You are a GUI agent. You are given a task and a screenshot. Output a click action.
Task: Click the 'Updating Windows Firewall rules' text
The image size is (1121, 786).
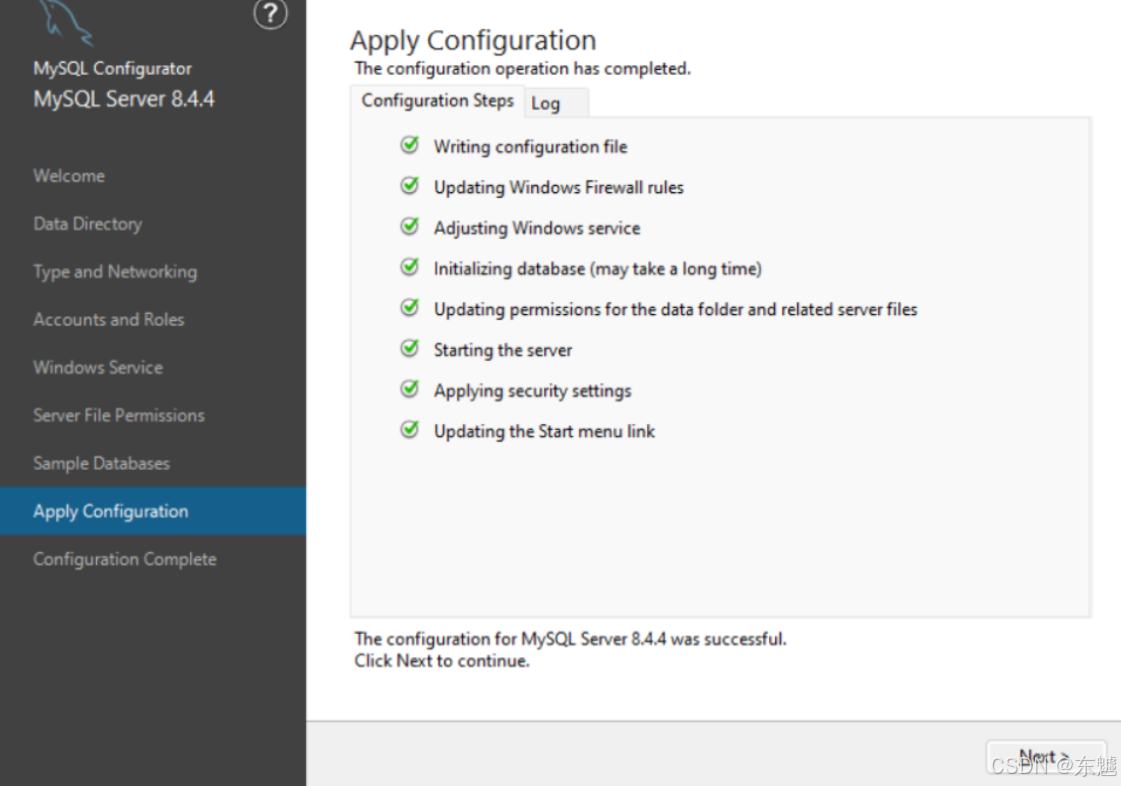point(558,187)
